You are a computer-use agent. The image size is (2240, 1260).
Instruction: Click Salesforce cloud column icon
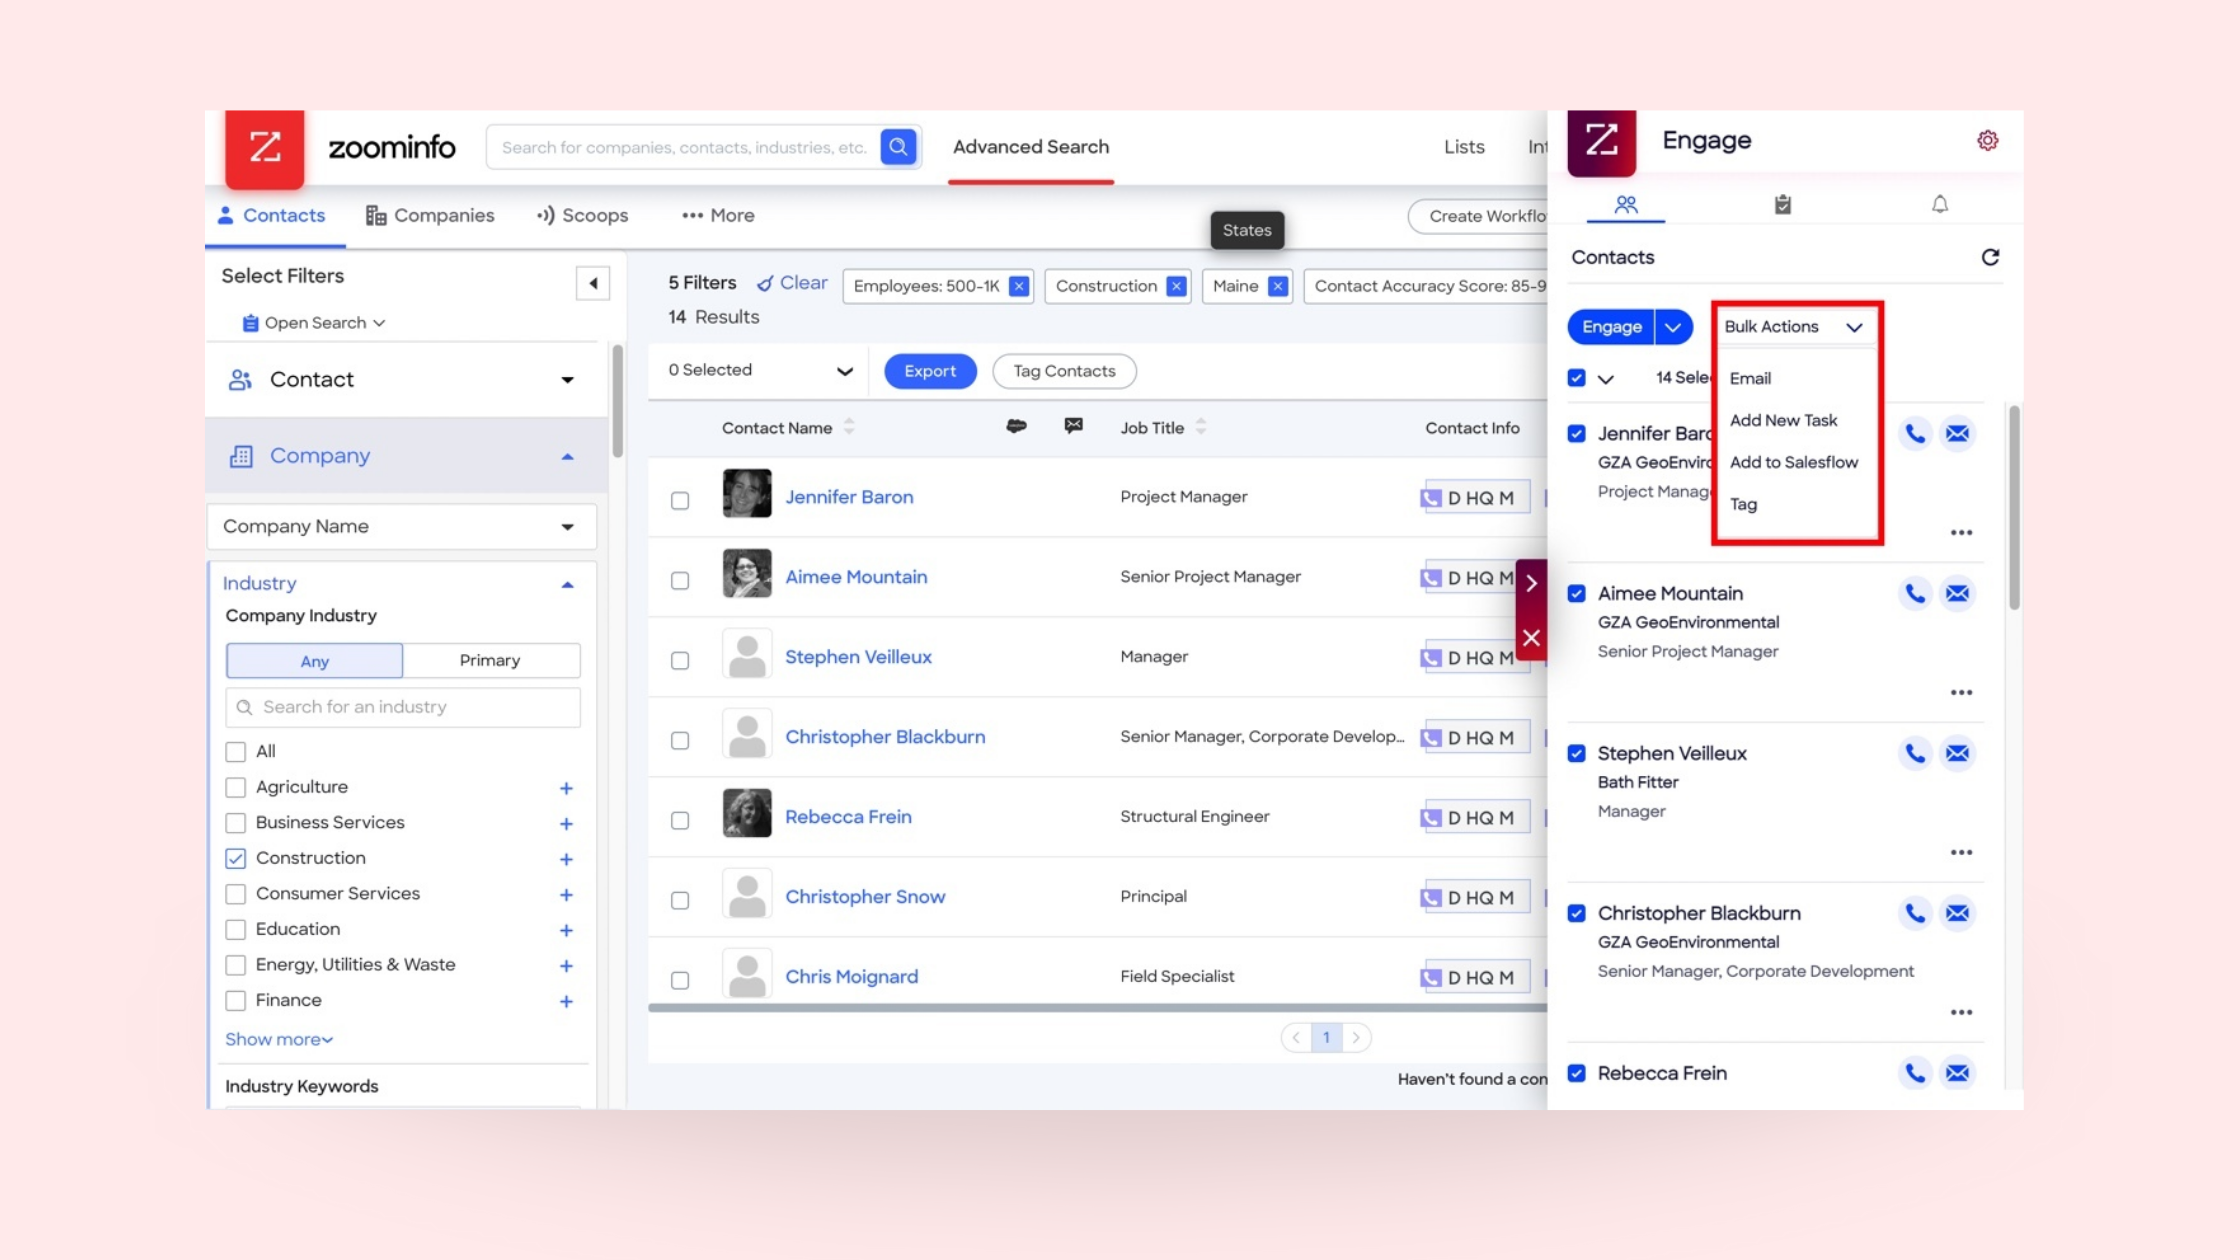[1016, 427]
